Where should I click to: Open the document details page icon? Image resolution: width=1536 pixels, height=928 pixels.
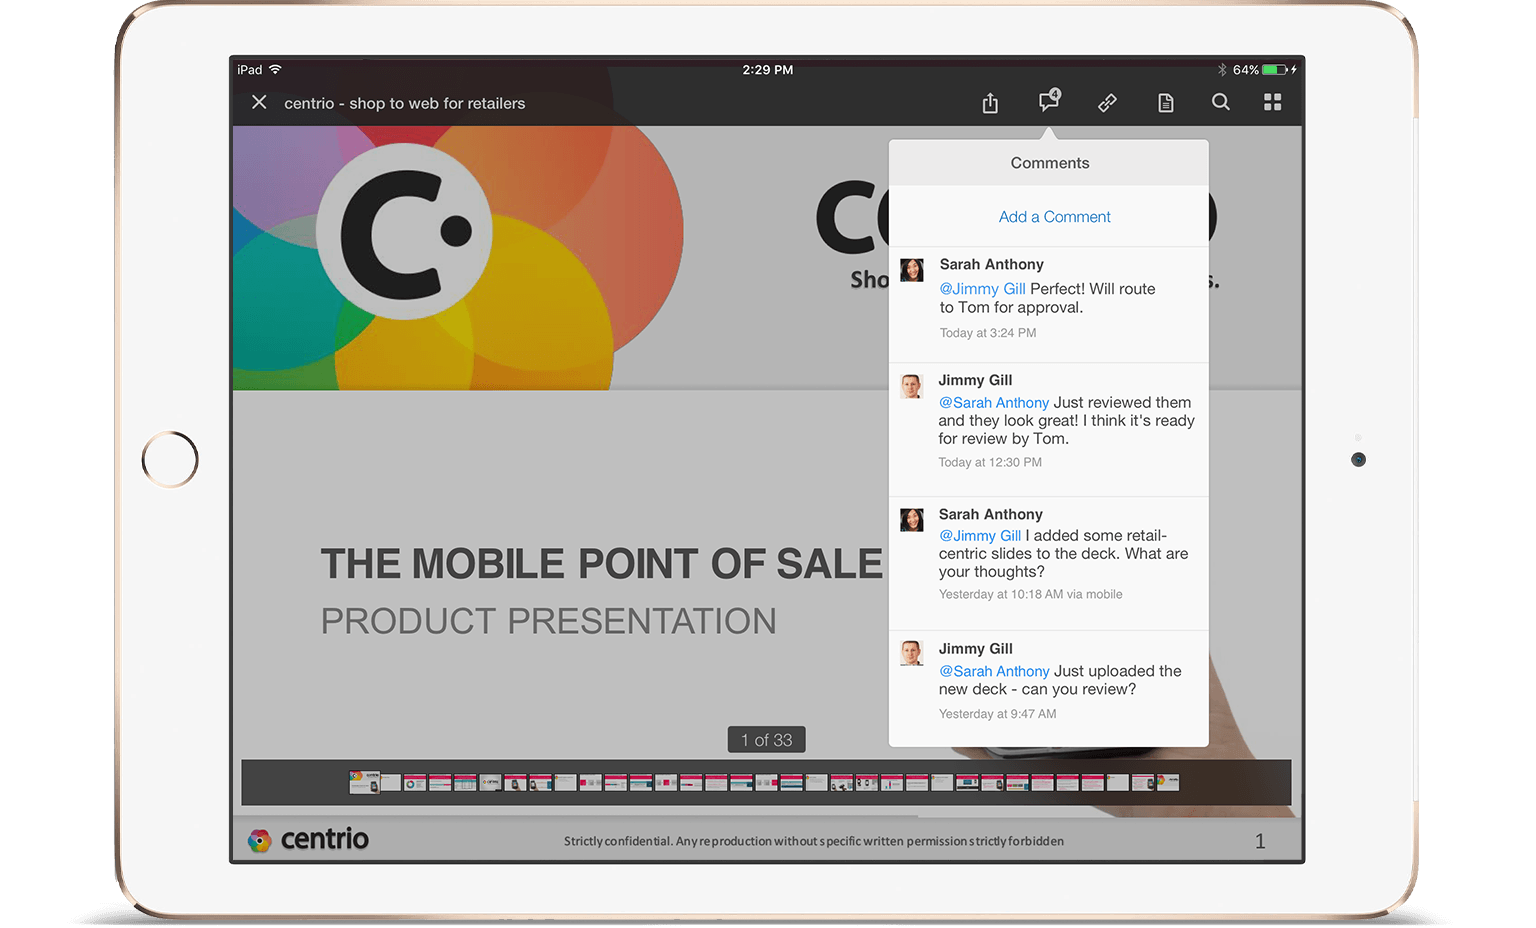[x=1165, y=103]
